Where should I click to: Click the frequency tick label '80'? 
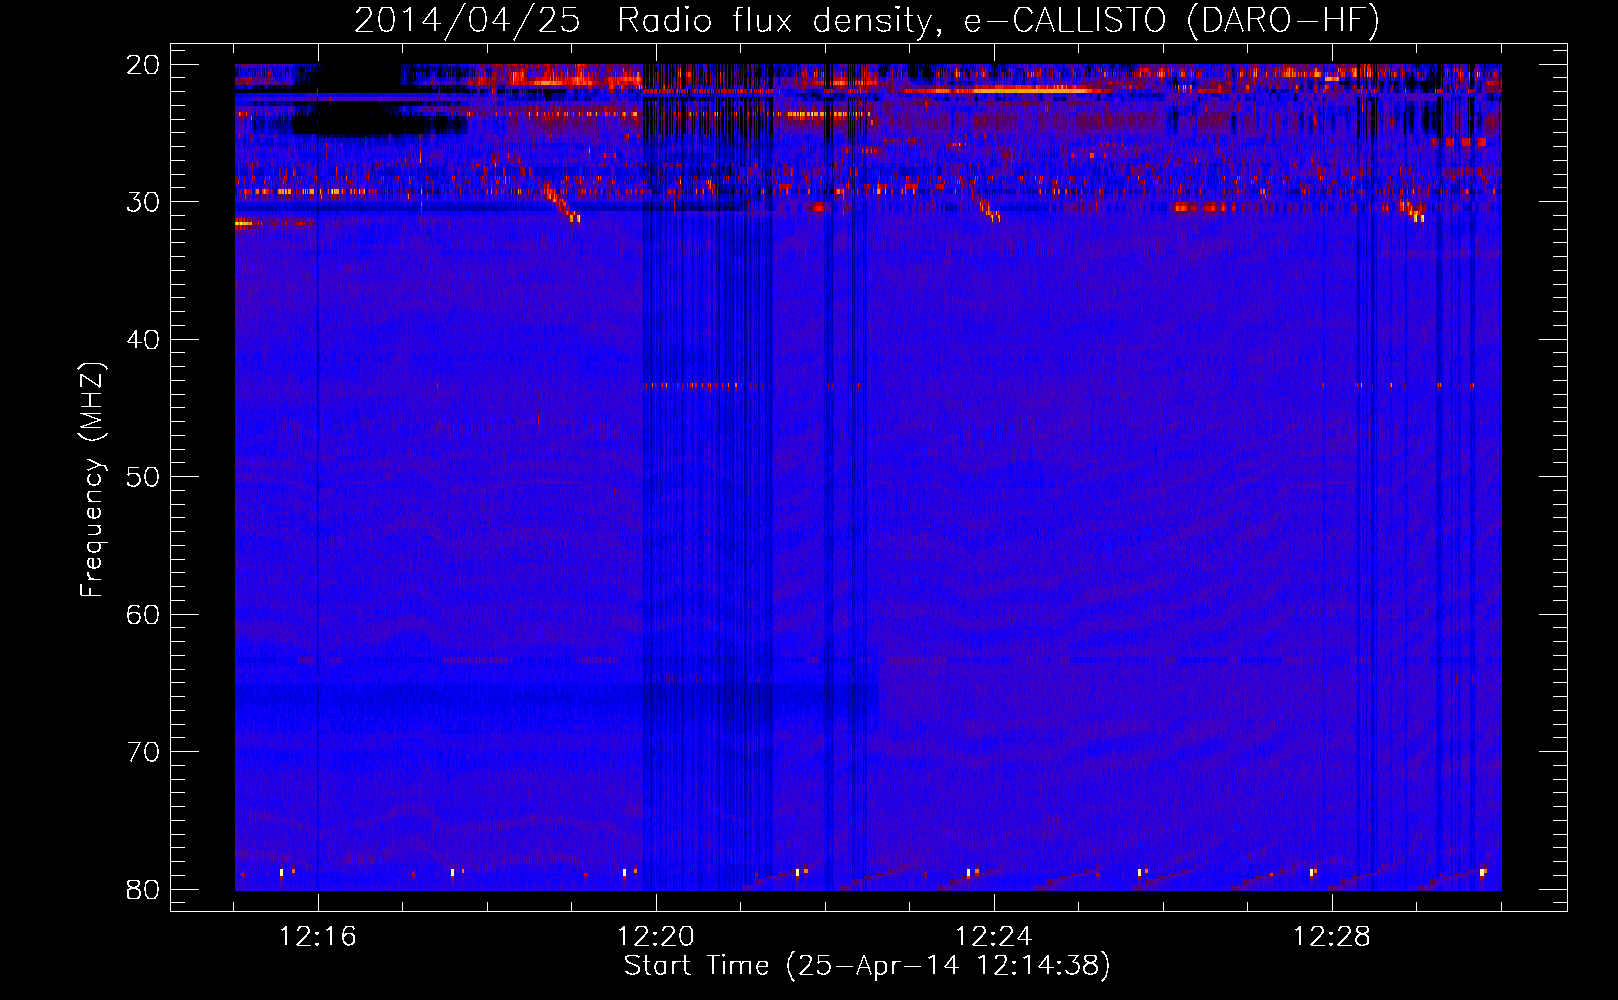143,890
